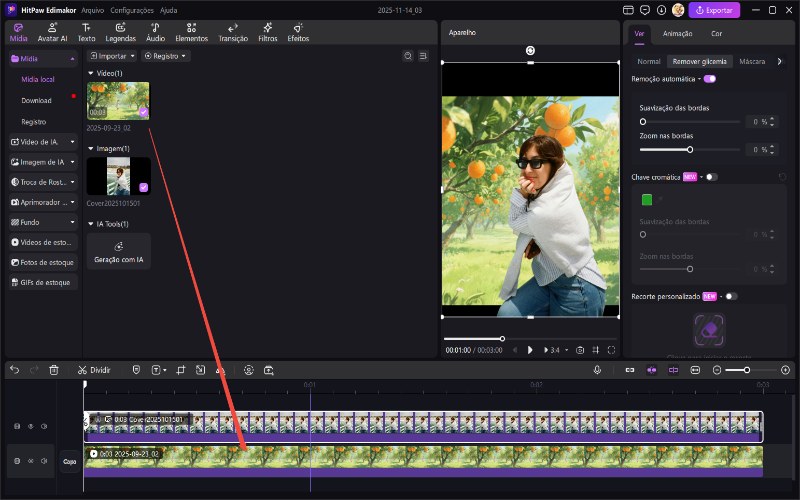Toggle Remoção automática switch
Screen dimensions: 800x500
[x=710, y=79]
